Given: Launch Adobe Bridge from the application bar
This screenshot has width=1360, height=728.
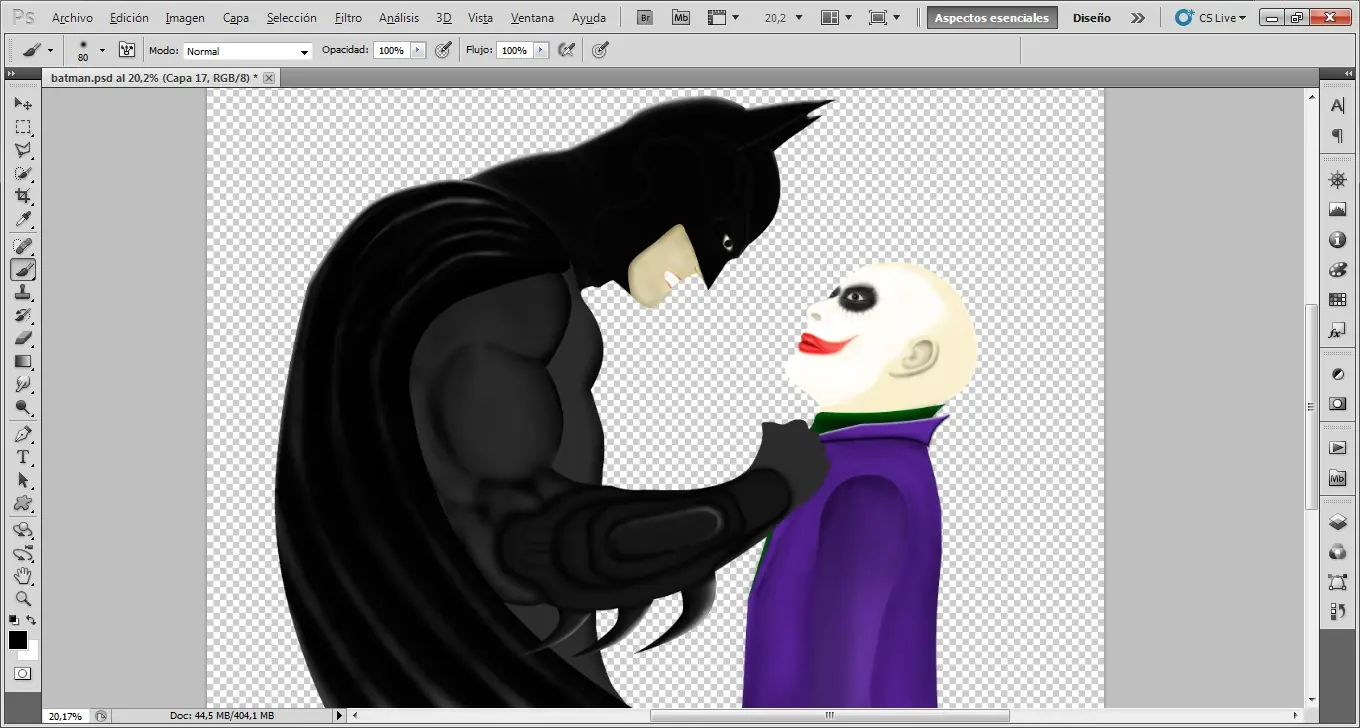Looking at the screenshot, I should [645, 17].
